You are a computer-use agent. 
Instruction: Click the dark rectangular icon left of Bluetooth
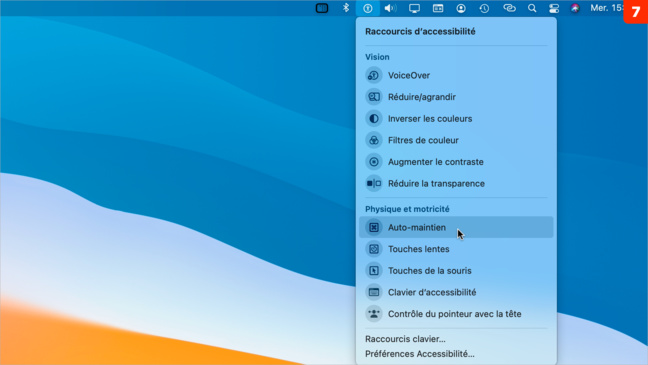322,8
